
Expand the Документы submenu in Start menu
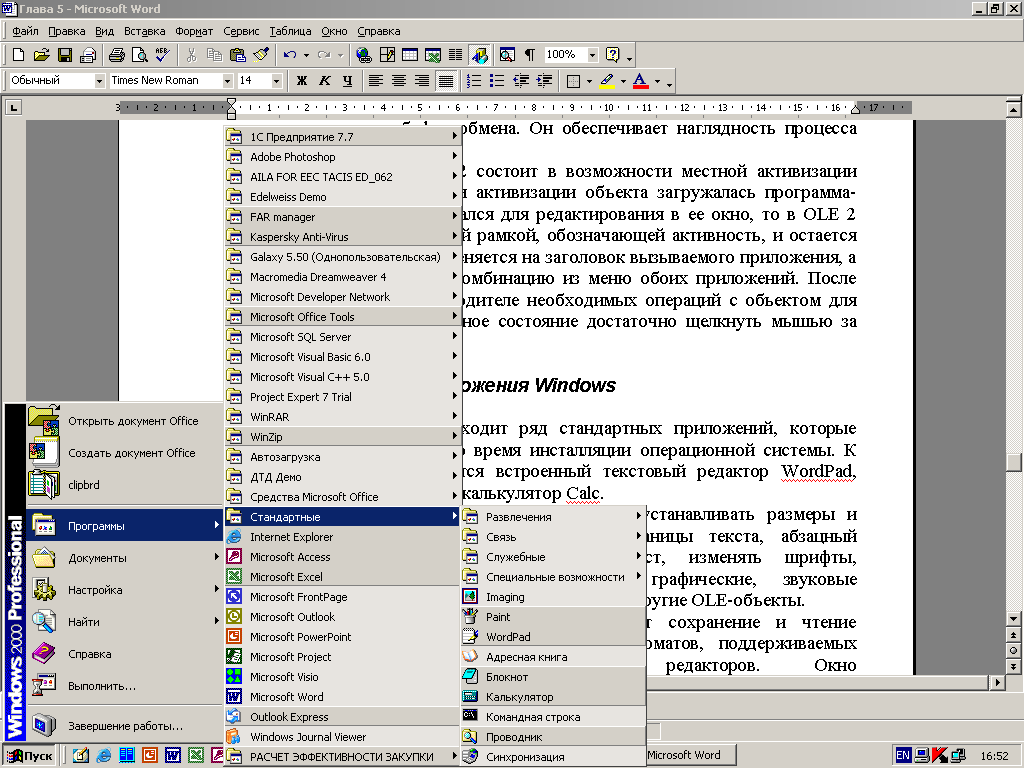click(x=124, y=558)
